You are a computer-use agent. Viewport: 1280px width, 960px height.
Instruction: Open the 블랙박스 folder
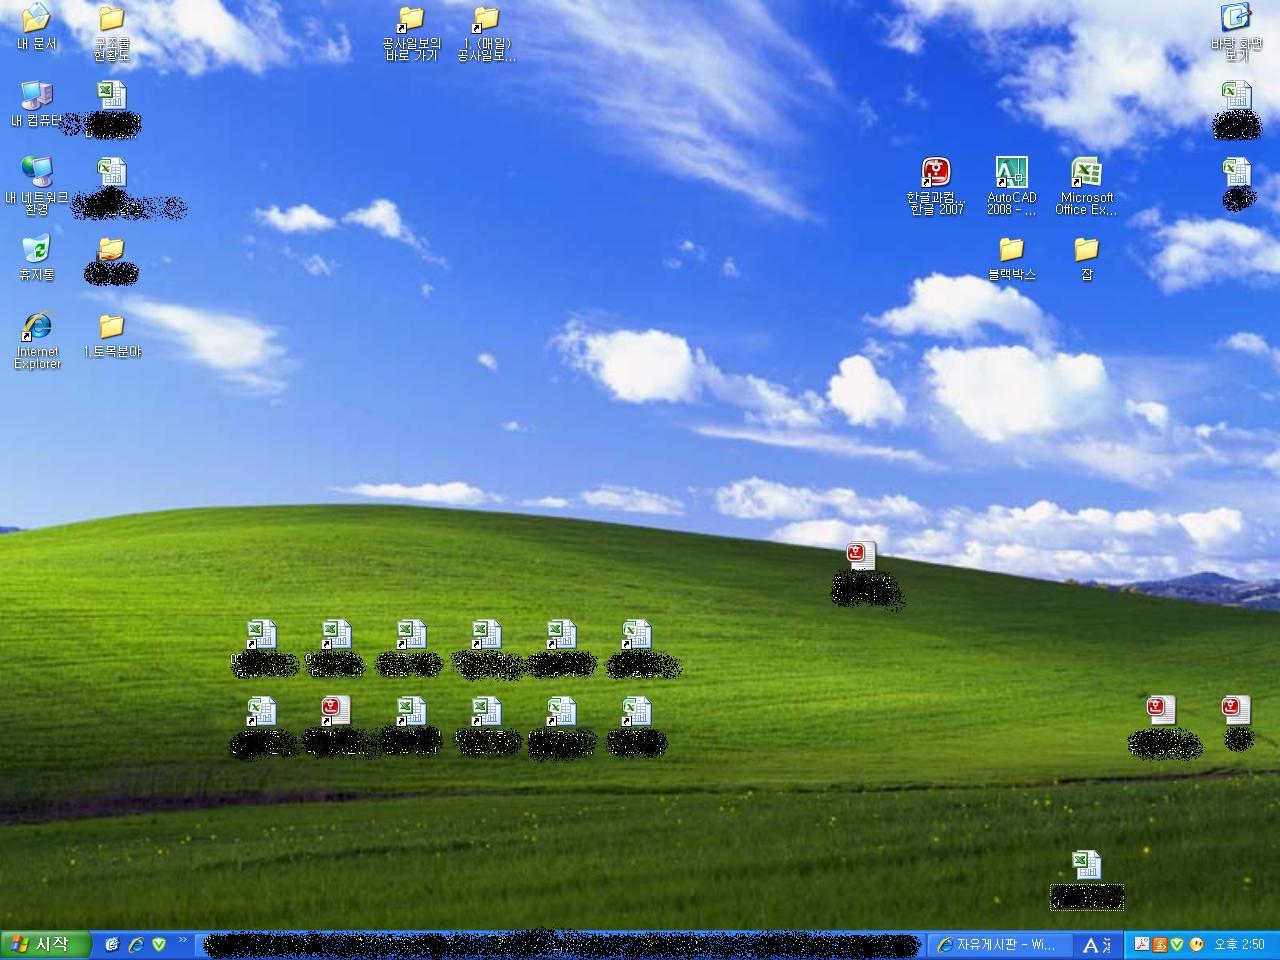pyautogui.click(x=1011, y=258)
